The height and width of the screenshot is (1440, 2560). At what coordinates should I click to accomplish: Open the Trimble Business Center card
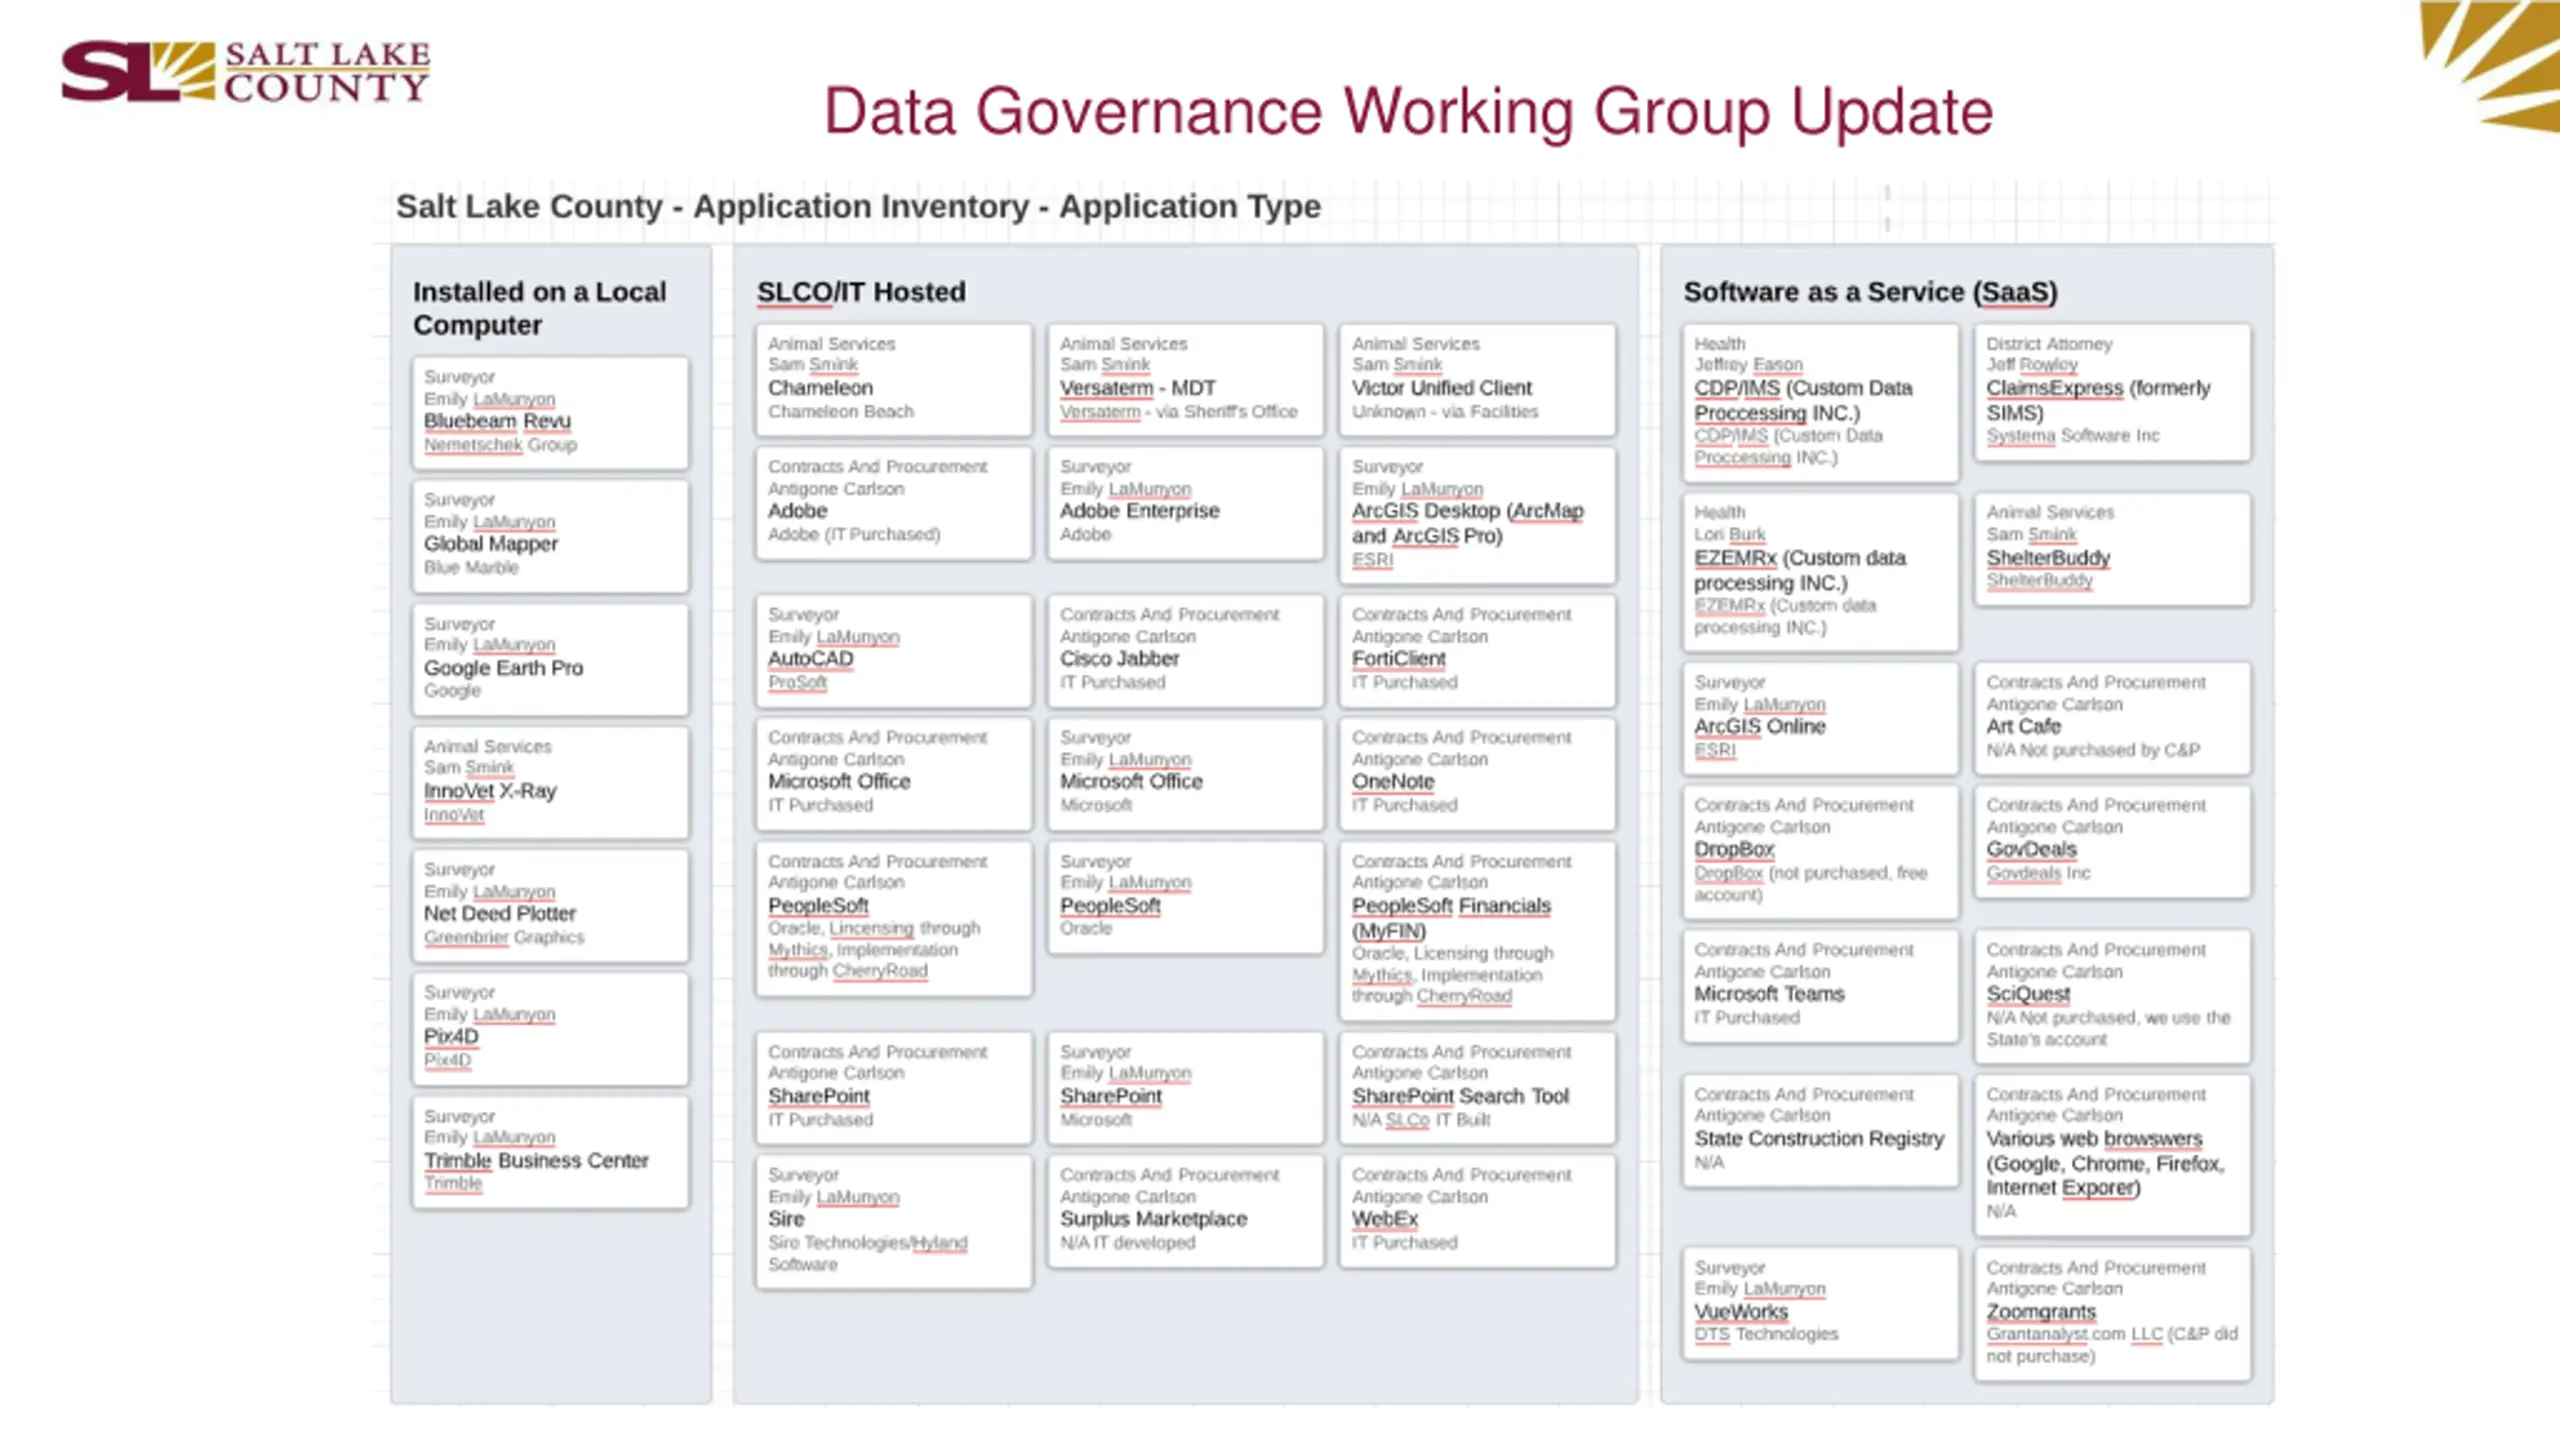point(550,1151)
